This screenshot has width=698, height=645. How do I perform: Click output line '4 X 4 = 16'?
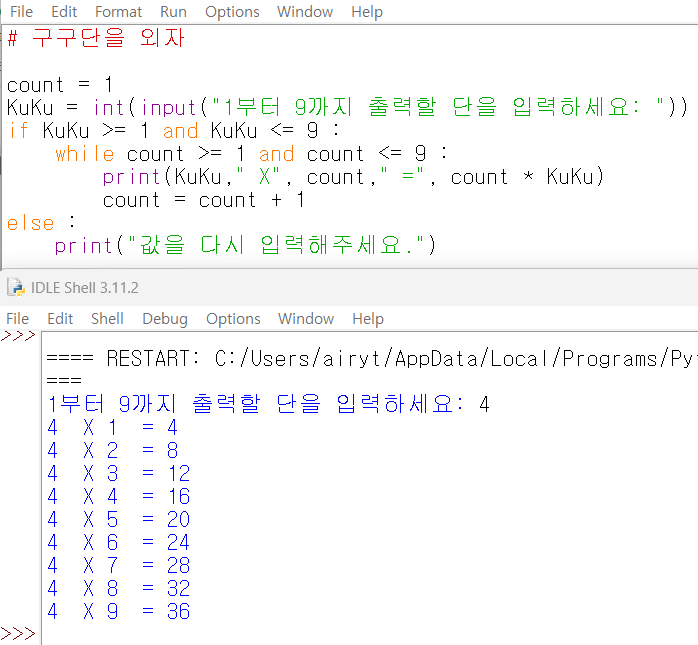pos(118,496)
